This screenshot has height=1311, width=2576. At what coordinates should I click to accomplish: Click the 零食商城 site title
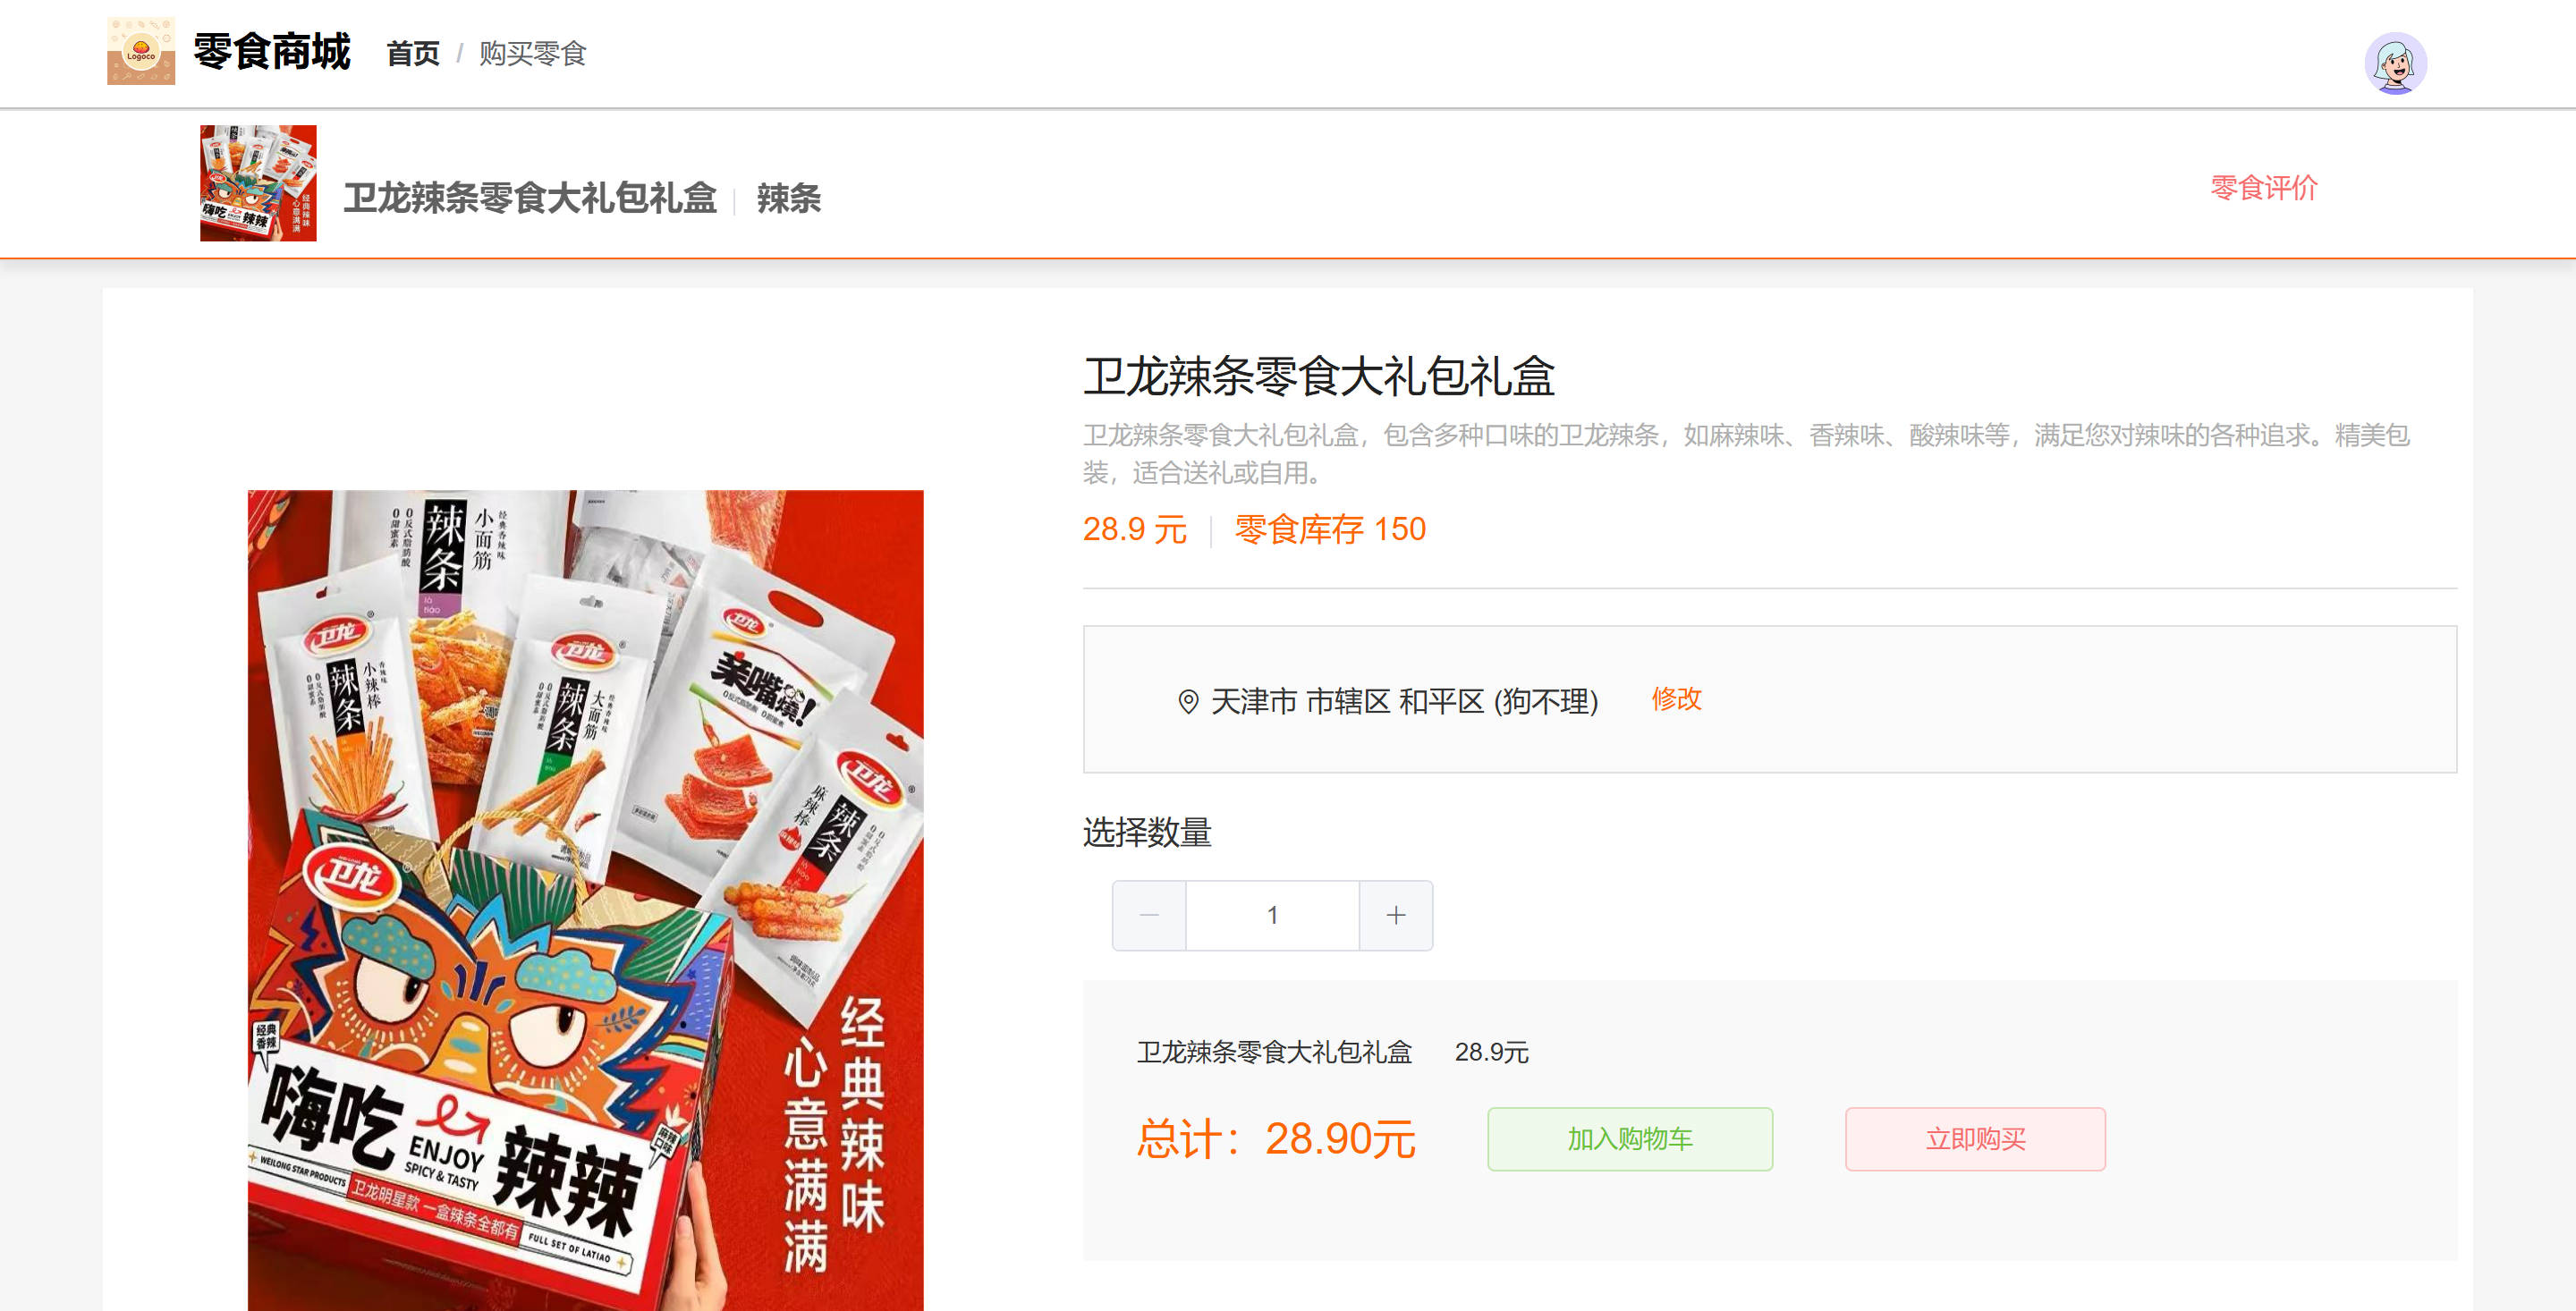tap(272, 51)
